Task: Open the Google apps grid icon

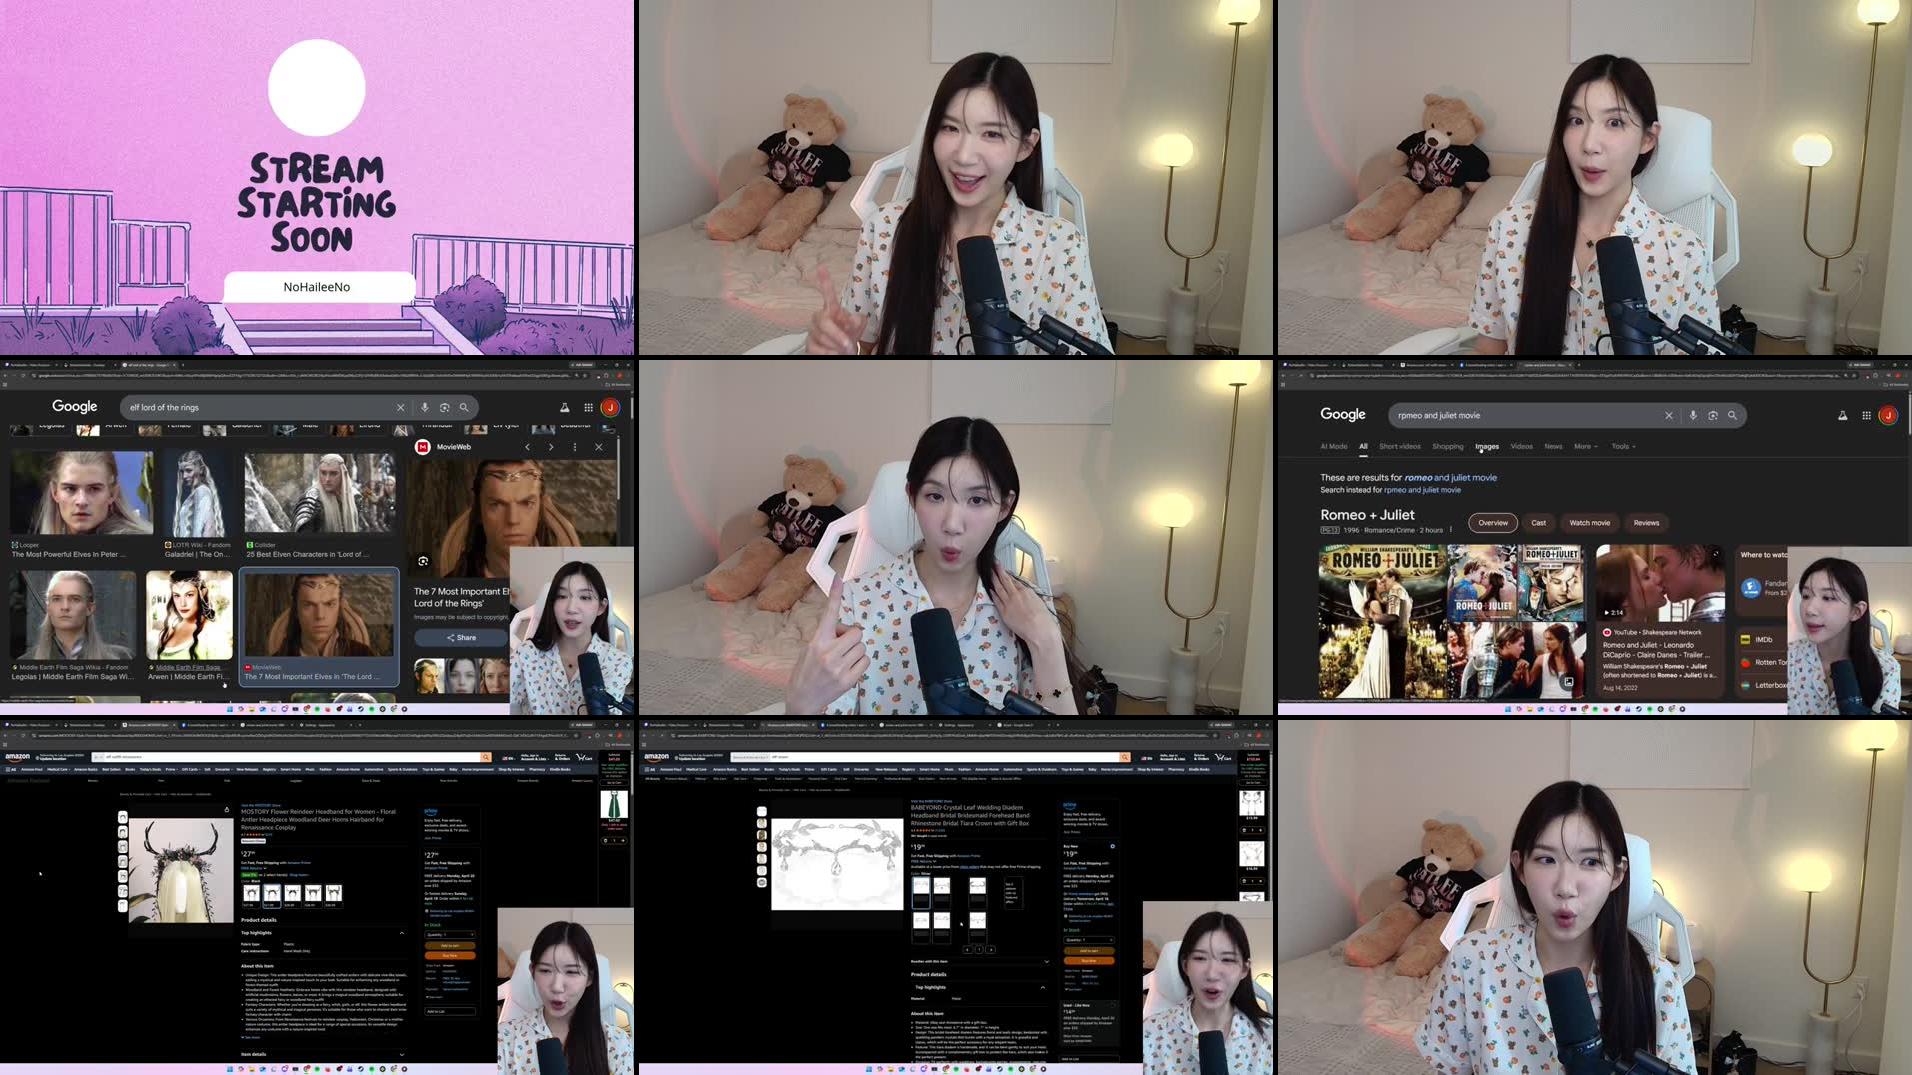Action: coord(1867,415)
